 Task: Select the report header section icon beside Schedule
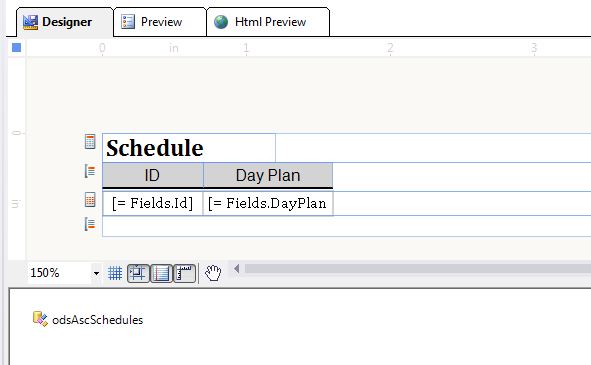pos(90,141)
